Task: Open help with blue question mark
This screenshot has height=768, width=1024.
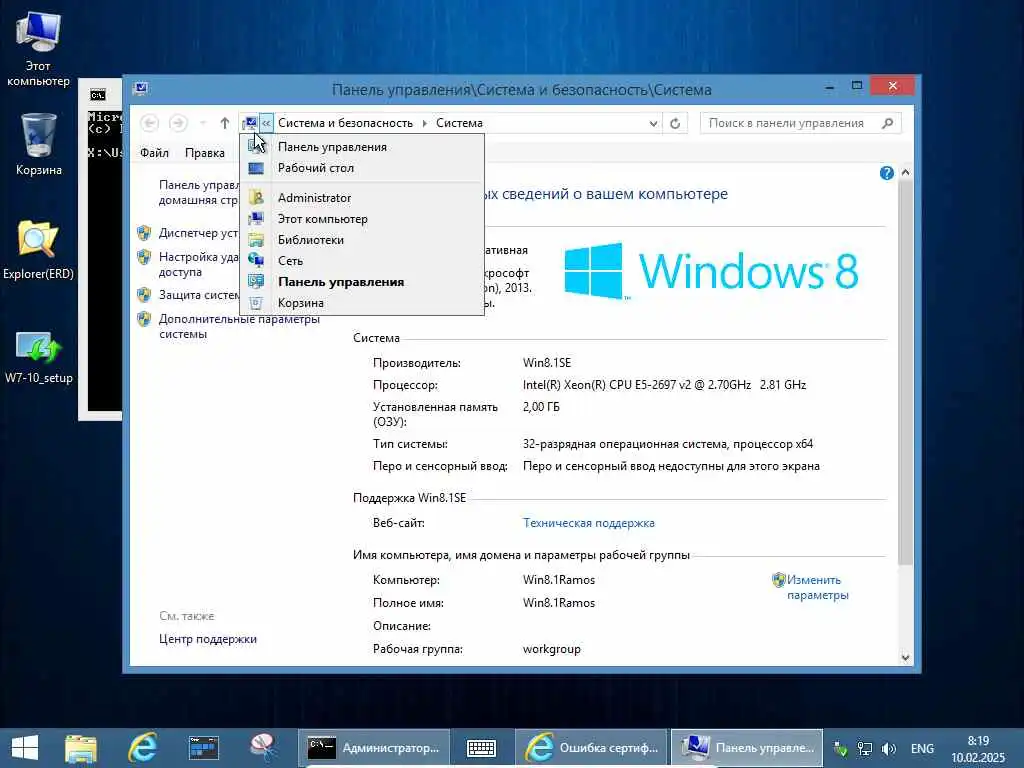Action: coord(886,173)
